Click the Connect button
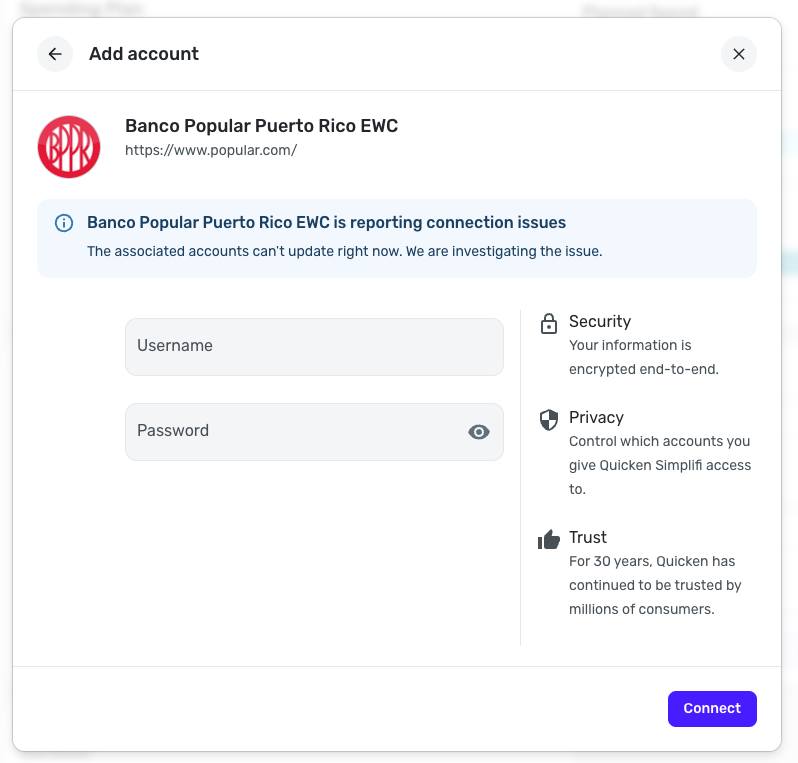This screenshot has width=798, height=763. point(712,709)
